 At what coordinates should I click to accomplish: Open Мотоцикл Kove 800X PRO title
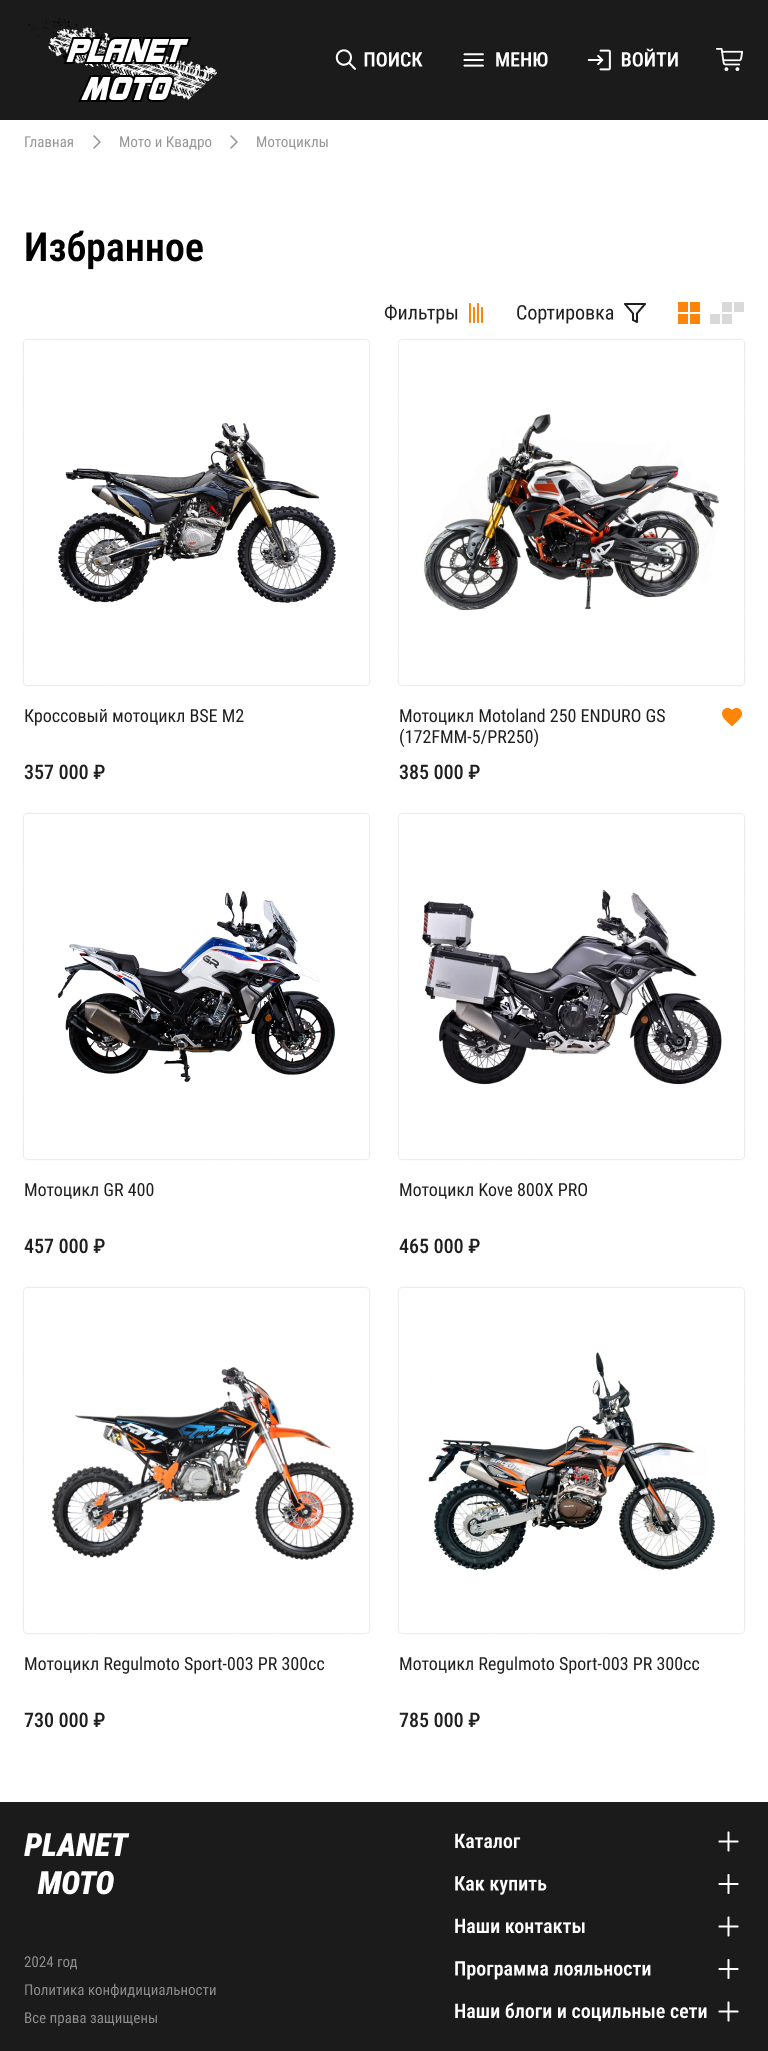493,1190
